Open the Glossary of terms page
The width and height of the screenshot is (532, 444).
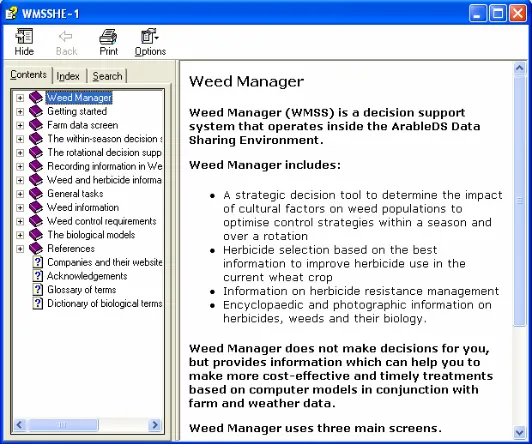[81, 290]
